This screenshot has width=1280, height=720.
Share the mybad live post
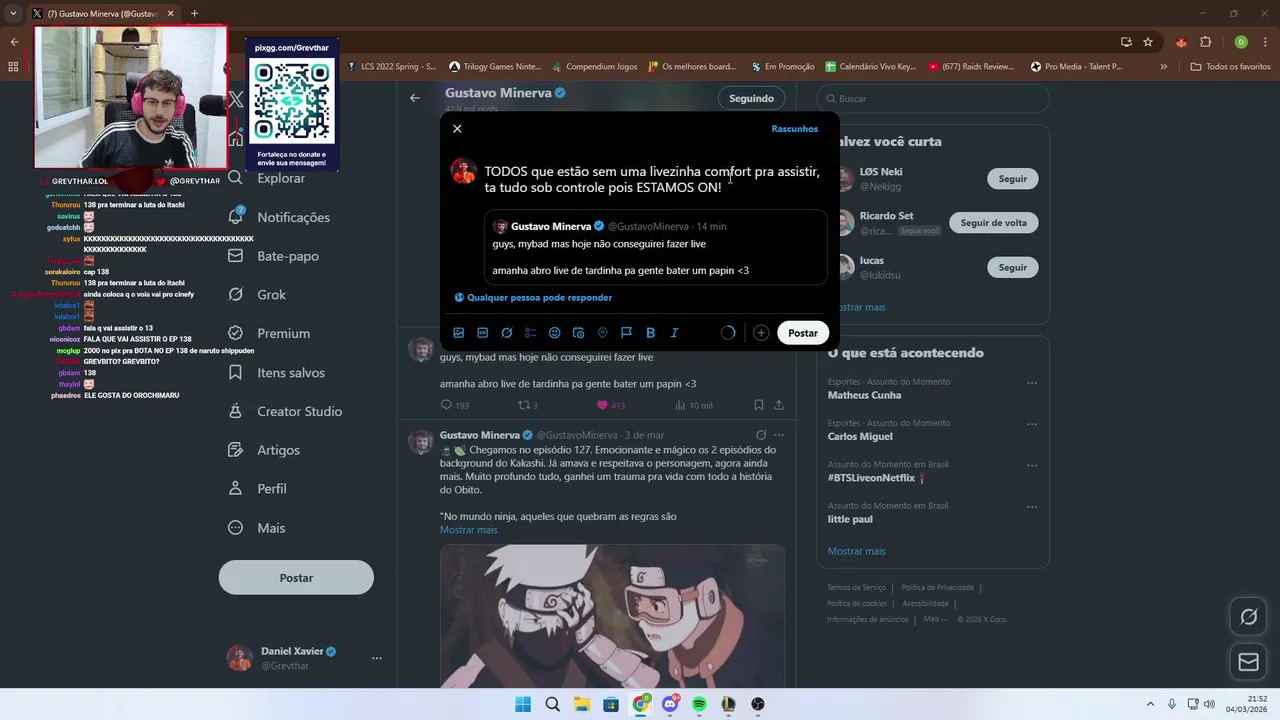pos(778,405)
